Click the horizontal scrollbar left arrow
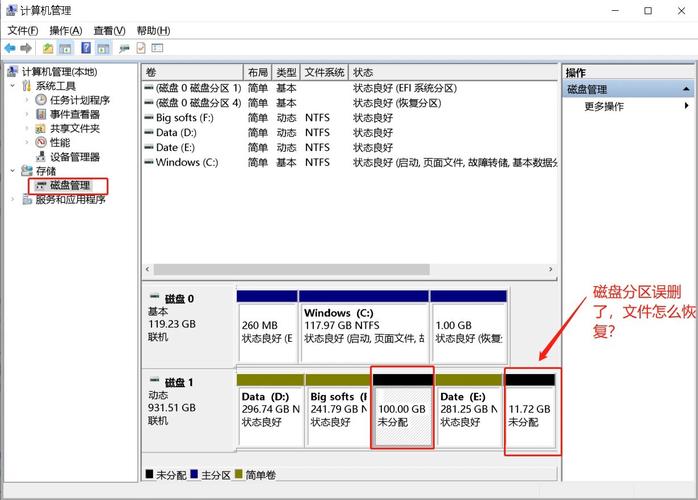The width and height of the screenshot is (698, 500). tap(148, 269)
